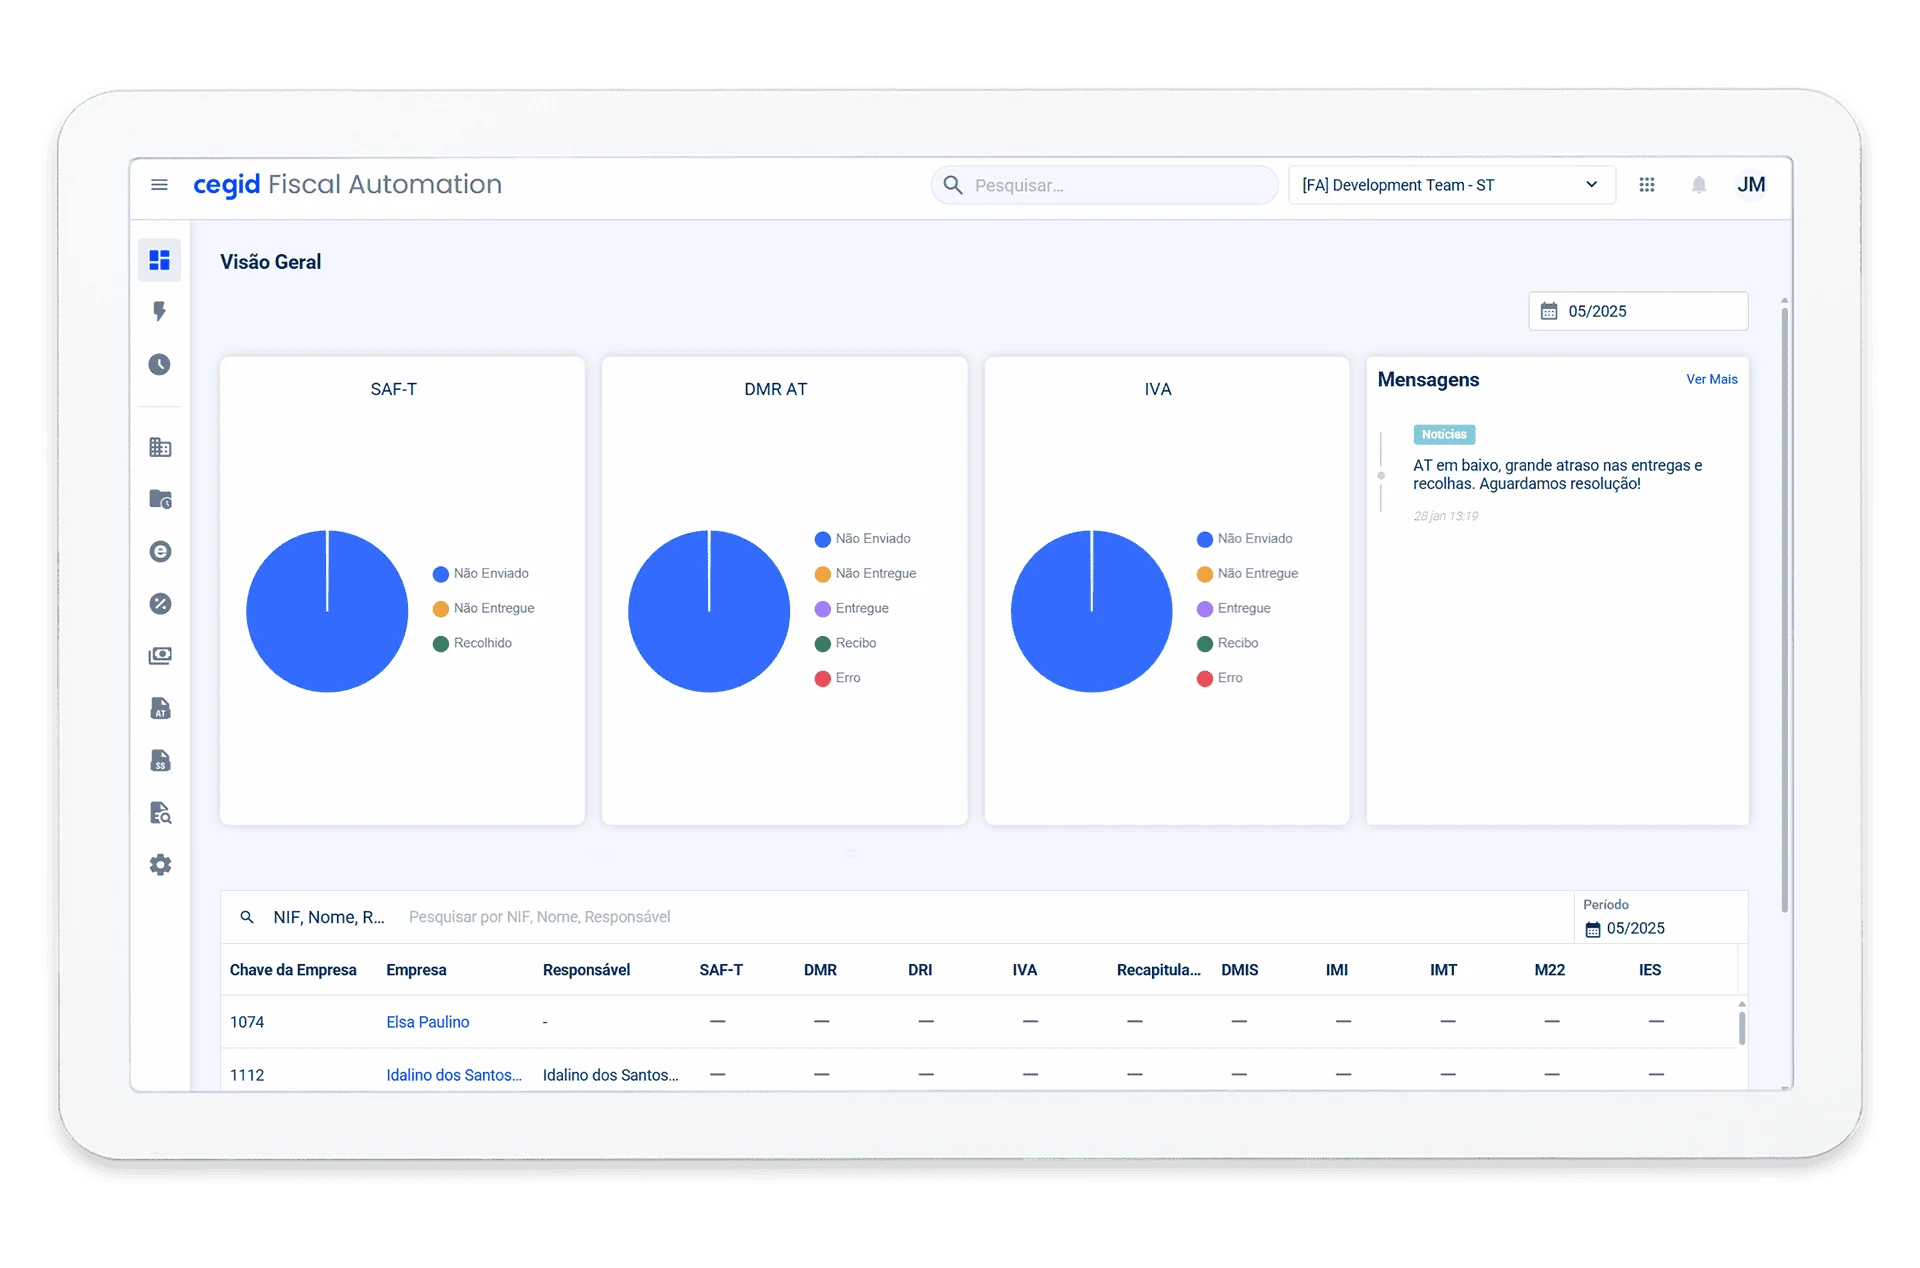Select the Notícias message tag
Viewport: 1920px width, 1268px height.
tap(1443, 434)
